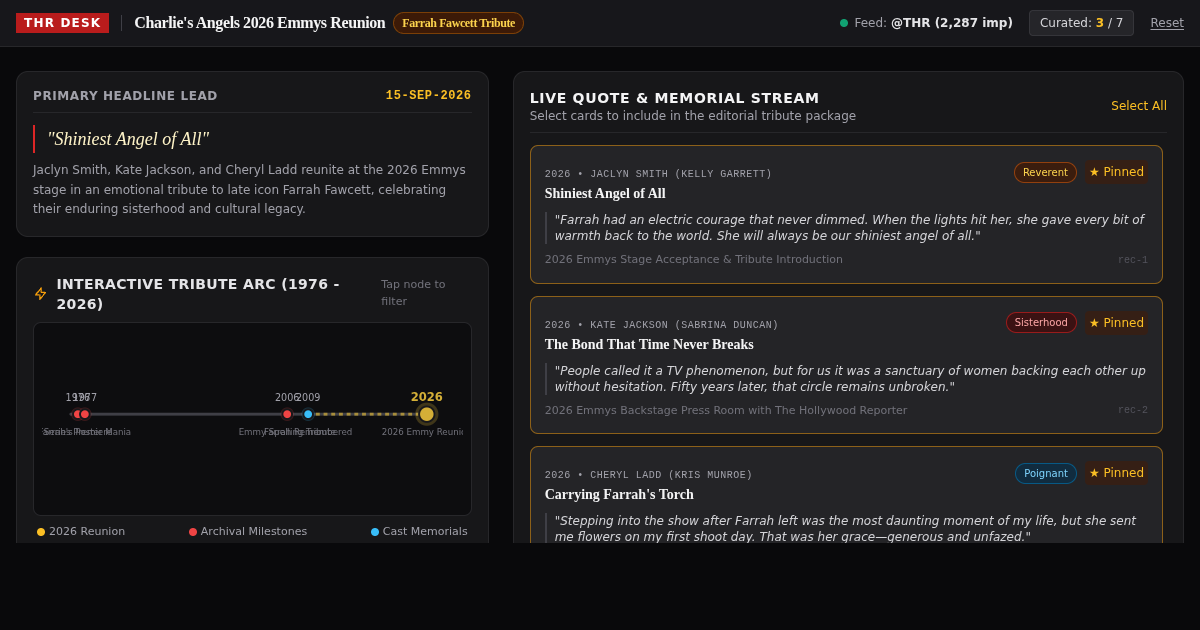Click the Farrah Fawcett Tribute badge
Viewport: 1200px width, 630px height.
[x=458, y=23]
